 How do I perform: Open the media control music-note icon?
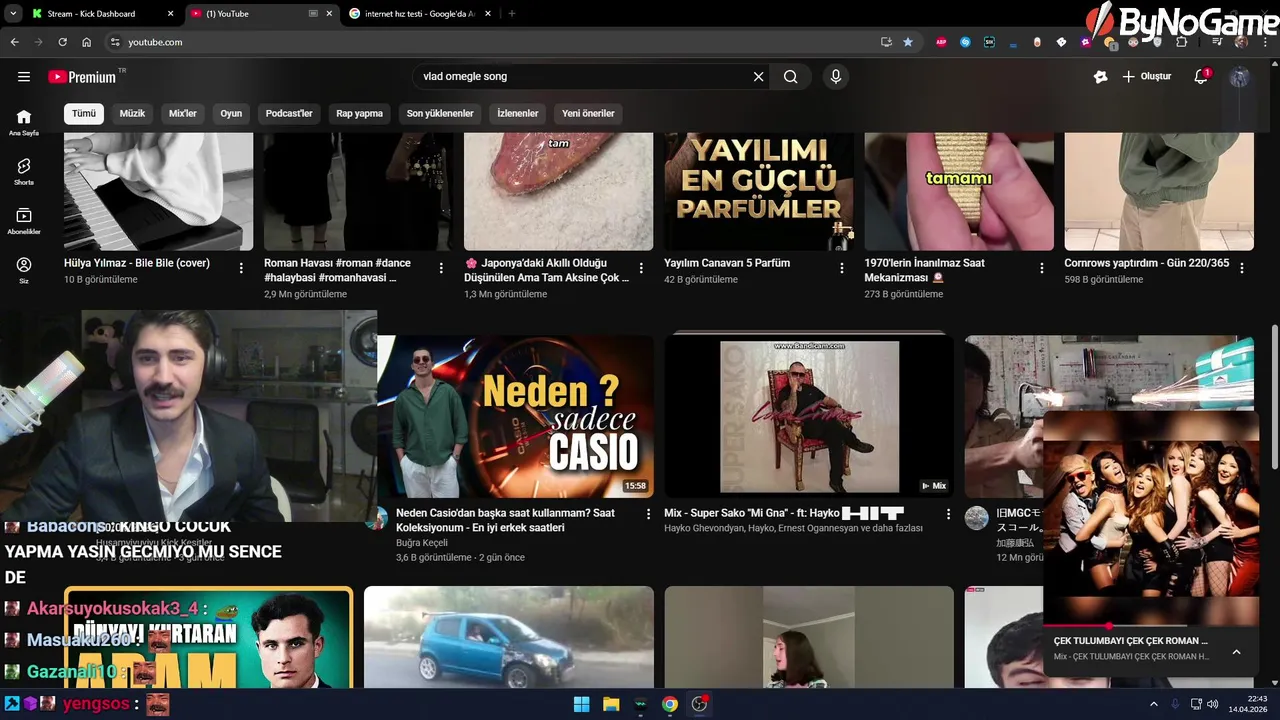pyautogui.click(x=1217, y=42)
